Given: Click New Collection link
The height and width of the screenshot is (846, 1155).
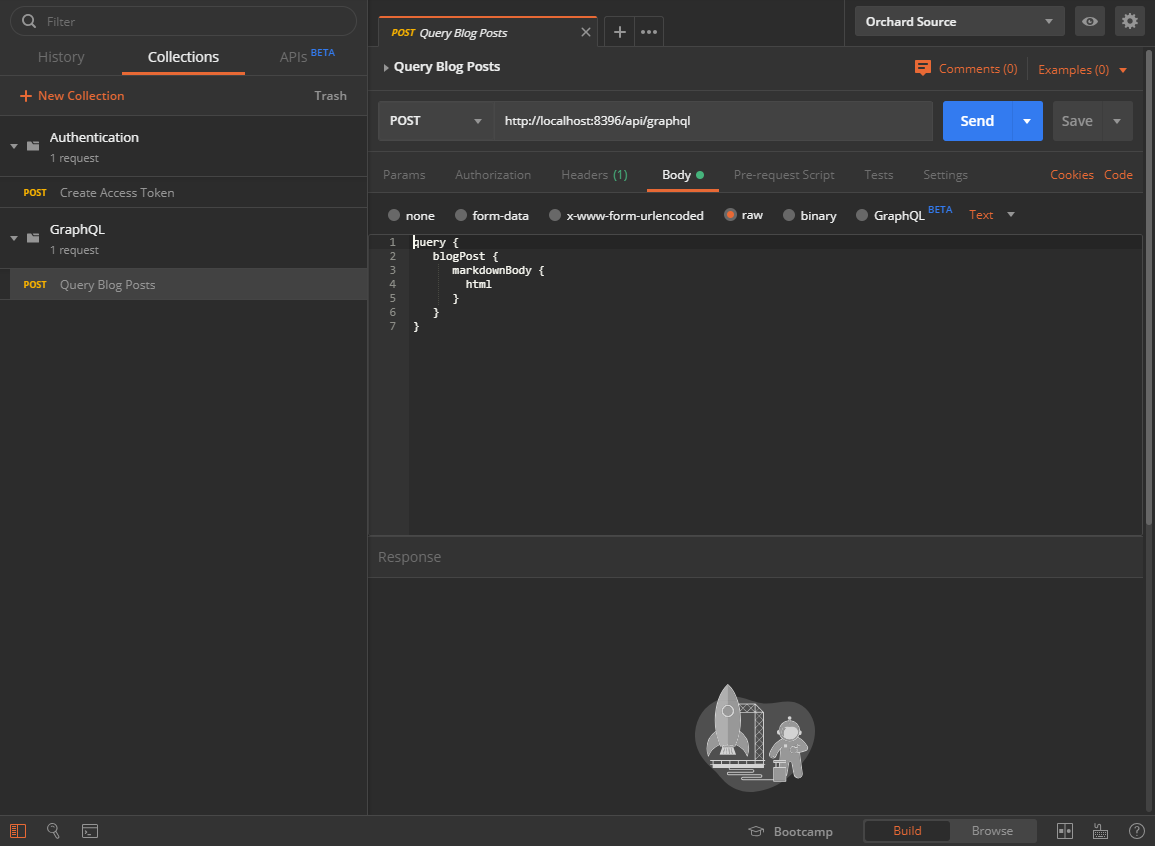Looking at the screenshot, I should pyautogui.click(x=81, y=96).
